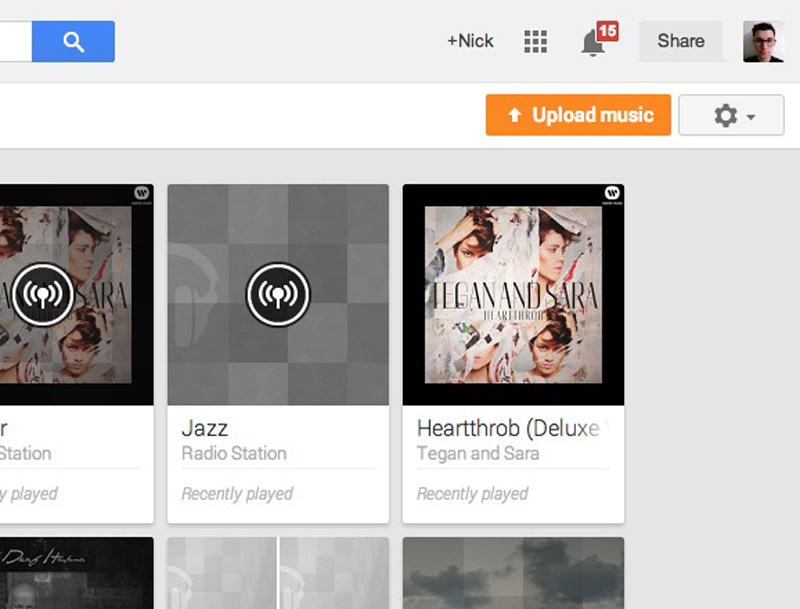Open the settings gear dropdown
Viewport: 800px width, 609px height.
731,115
